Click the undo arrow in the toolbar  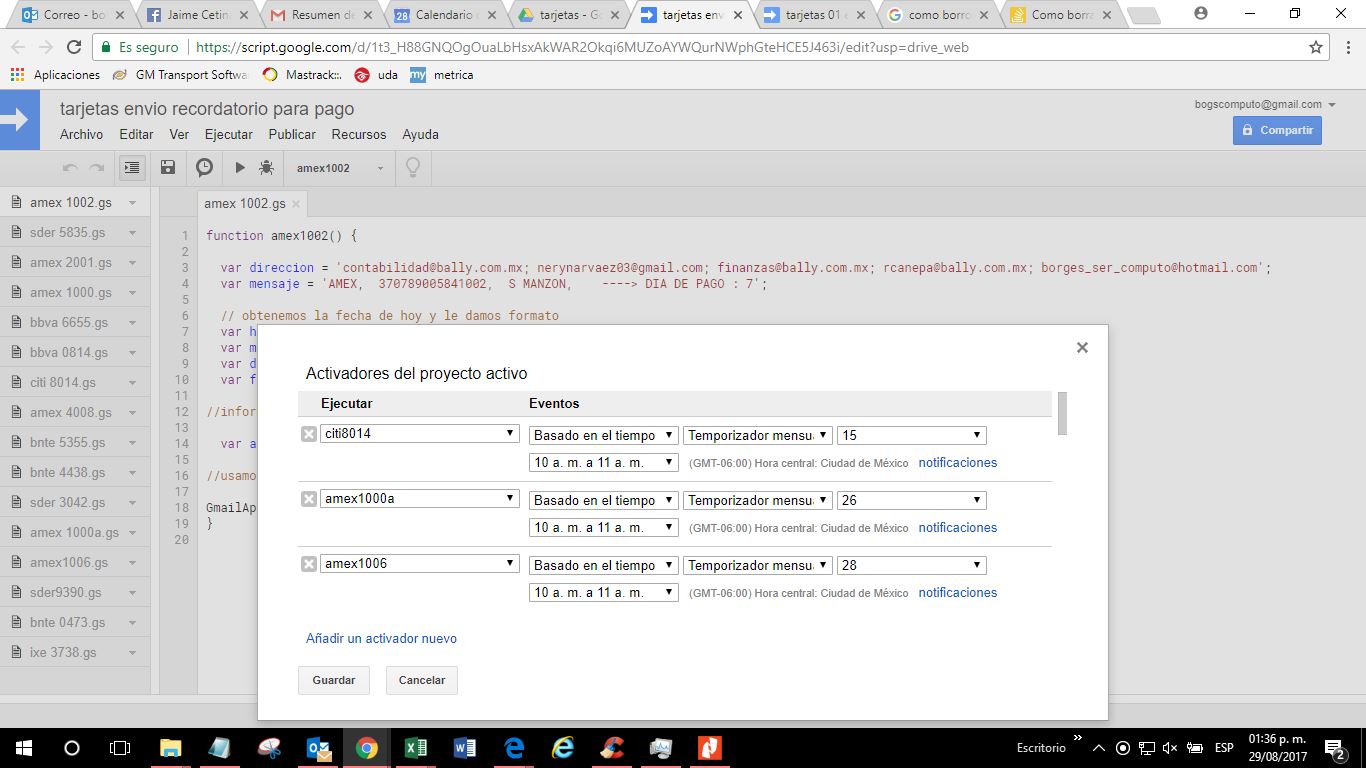click(70, 168)
